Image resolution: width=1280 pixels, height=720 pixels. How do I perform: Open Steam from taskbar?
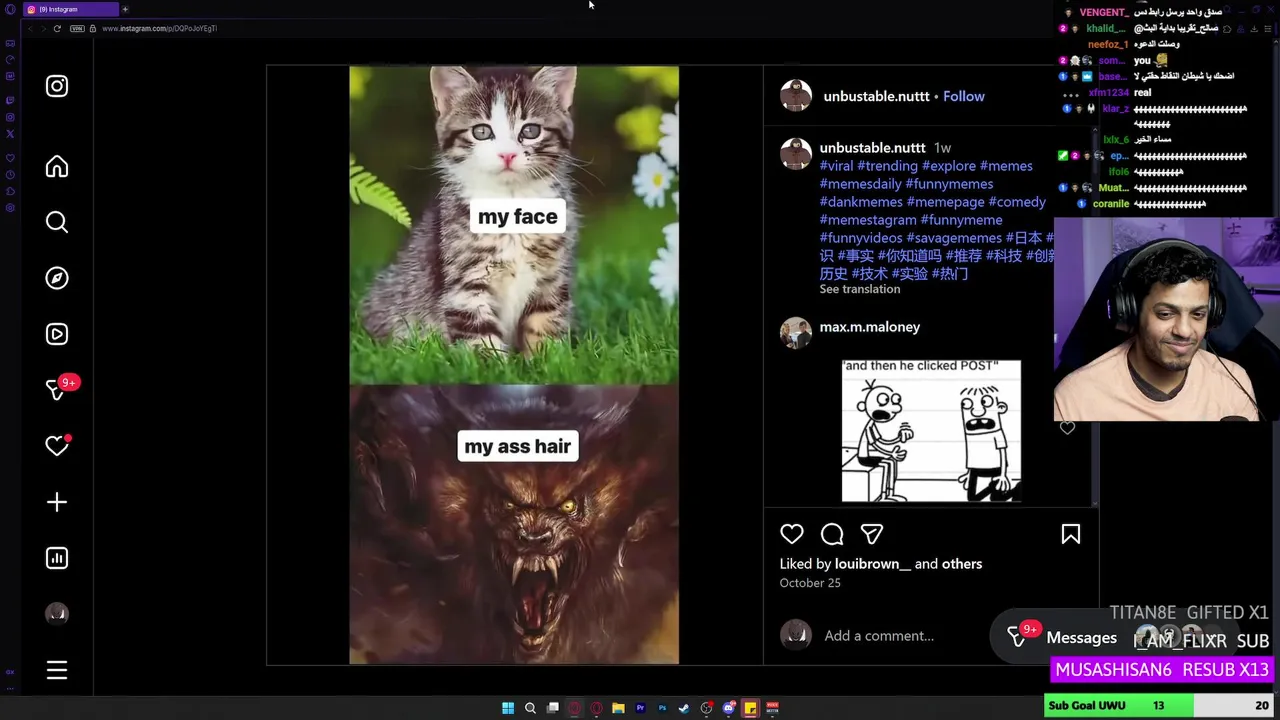(684, 708)
